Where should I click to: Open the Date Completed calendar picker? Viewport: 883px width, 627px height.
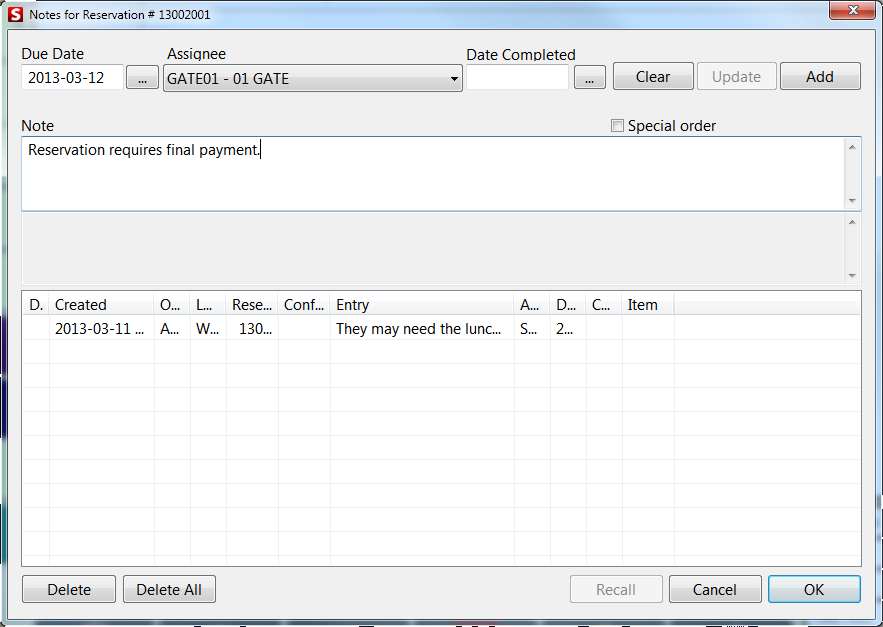click(x=589, y=76)
